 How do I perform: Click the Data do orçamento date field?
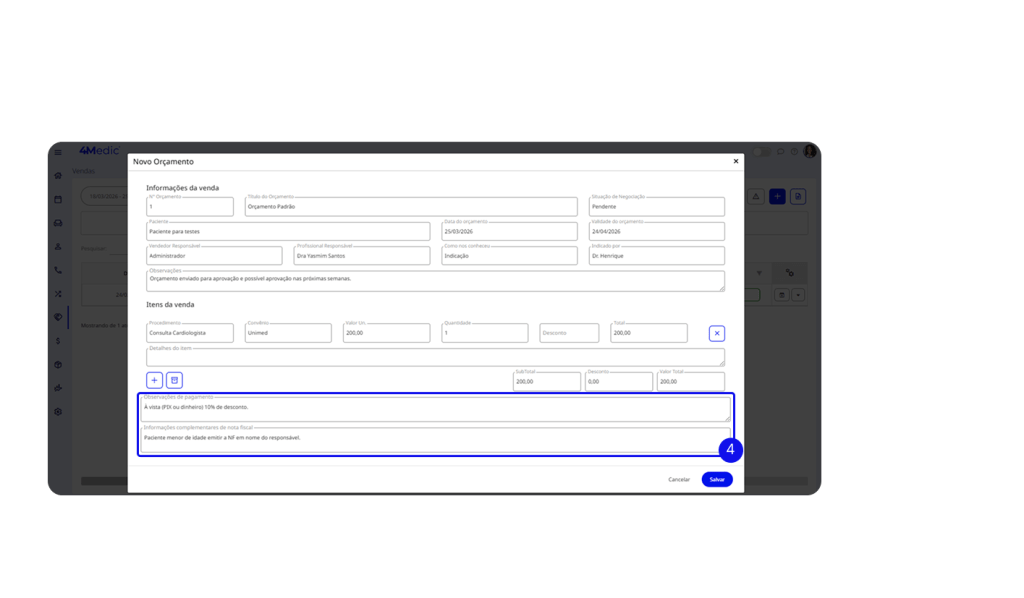point(508,232)
